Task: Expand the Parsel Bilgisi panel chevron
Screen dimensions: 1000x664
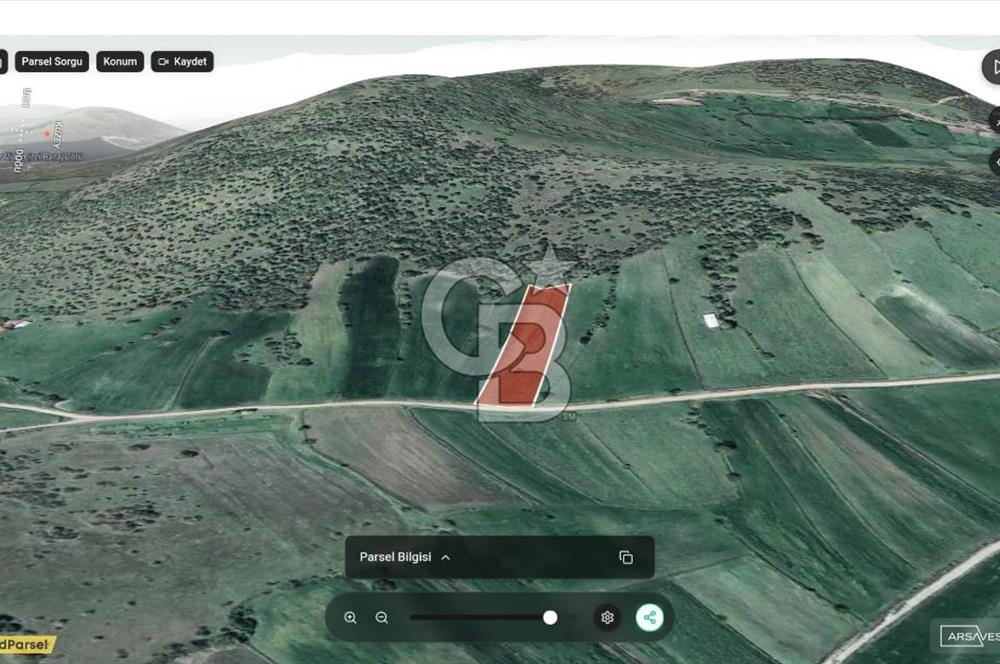Action: point(446,557)
